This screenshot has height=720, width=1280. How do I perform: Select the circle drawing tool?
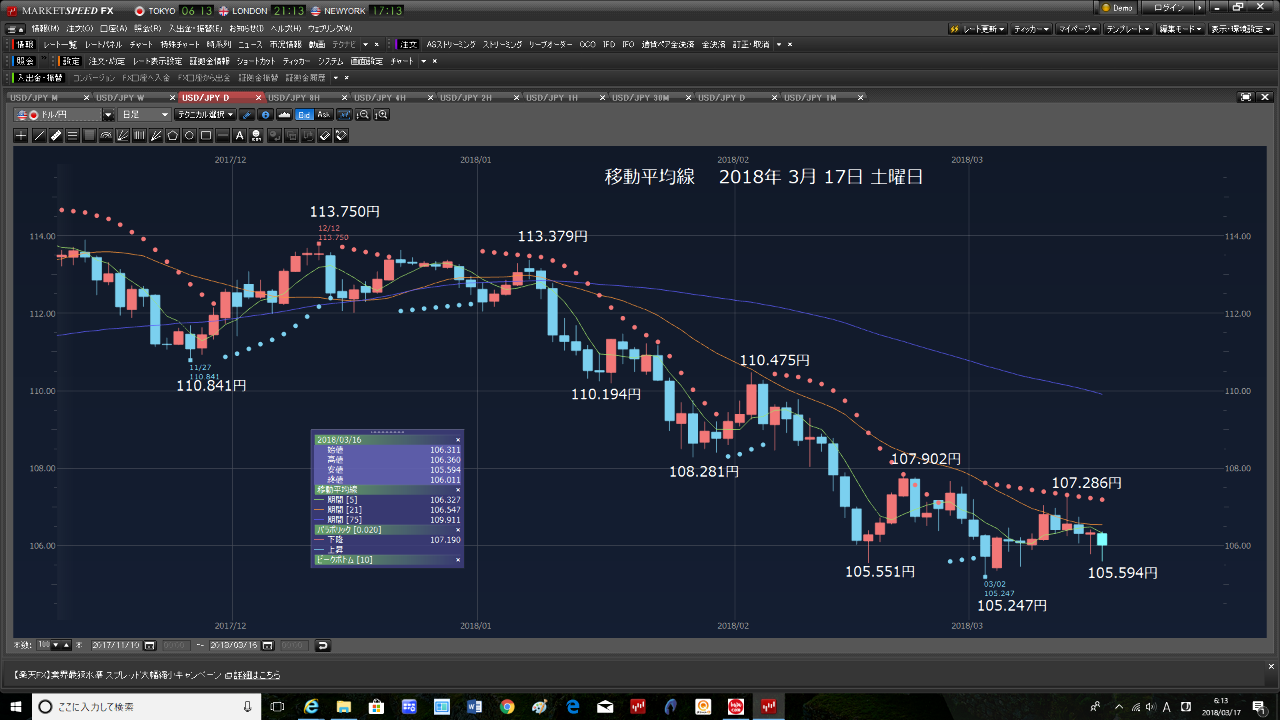189,135
